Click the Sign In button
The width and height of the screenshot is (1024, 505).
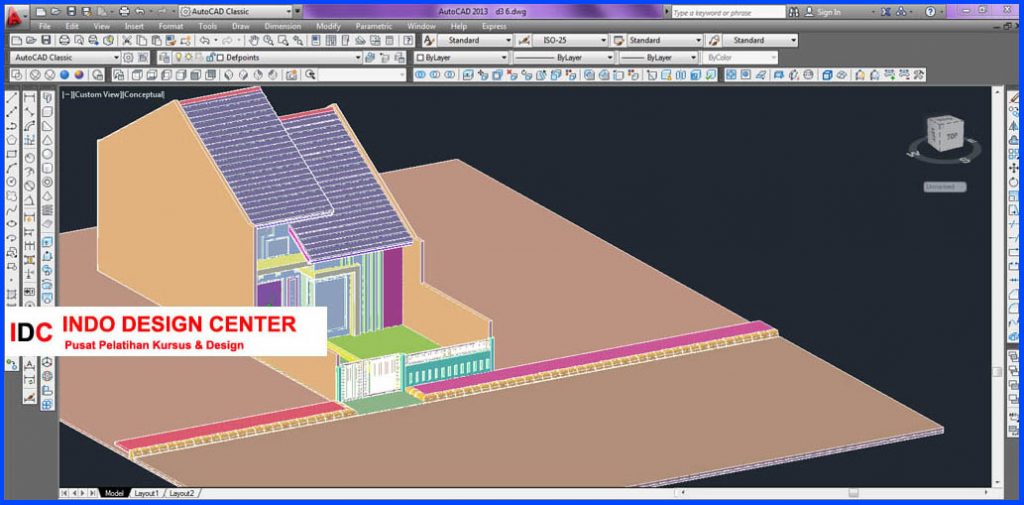click(823, 12)
